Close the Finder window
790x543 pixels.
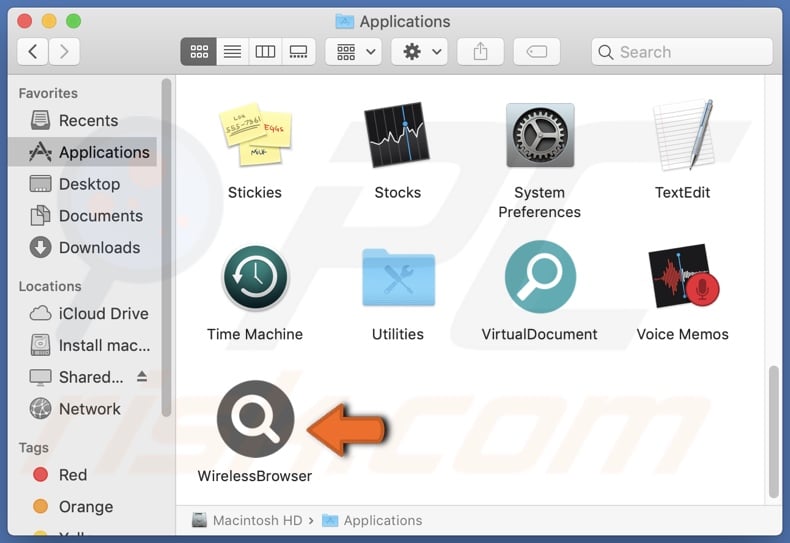click(25, 21)
